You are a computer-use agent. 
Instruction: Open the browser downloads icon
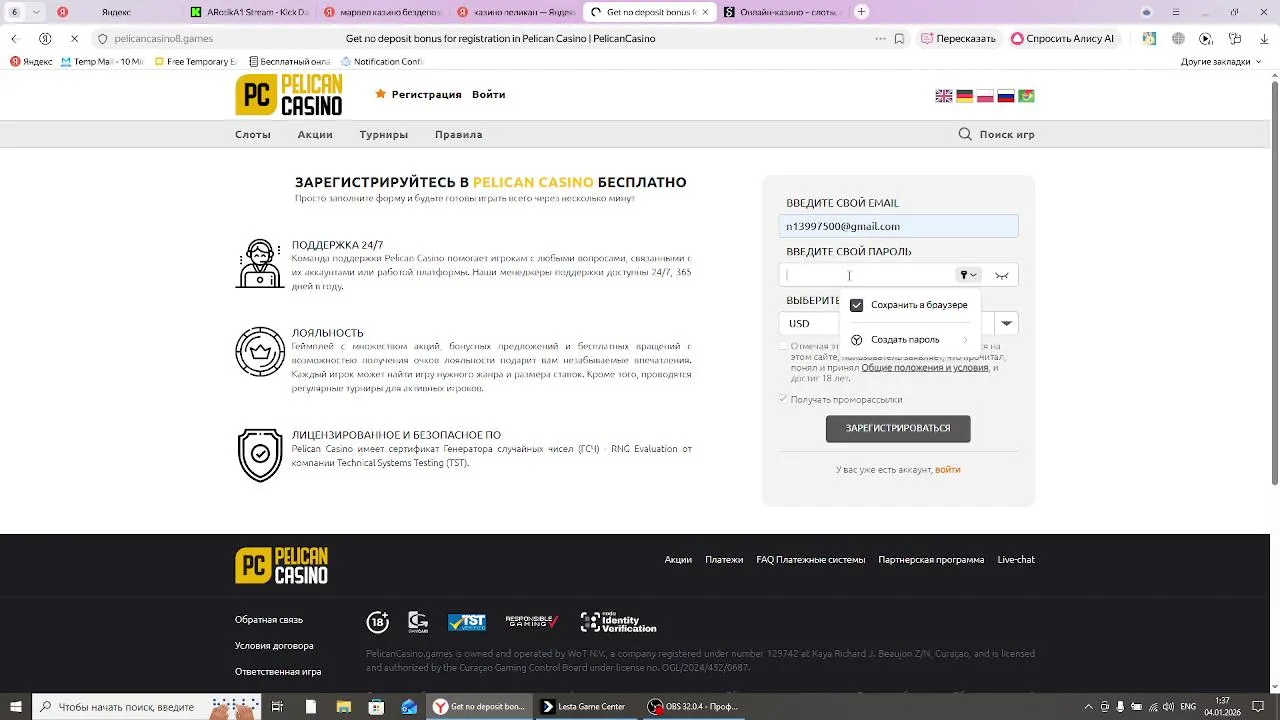(x=1264, y=39)
